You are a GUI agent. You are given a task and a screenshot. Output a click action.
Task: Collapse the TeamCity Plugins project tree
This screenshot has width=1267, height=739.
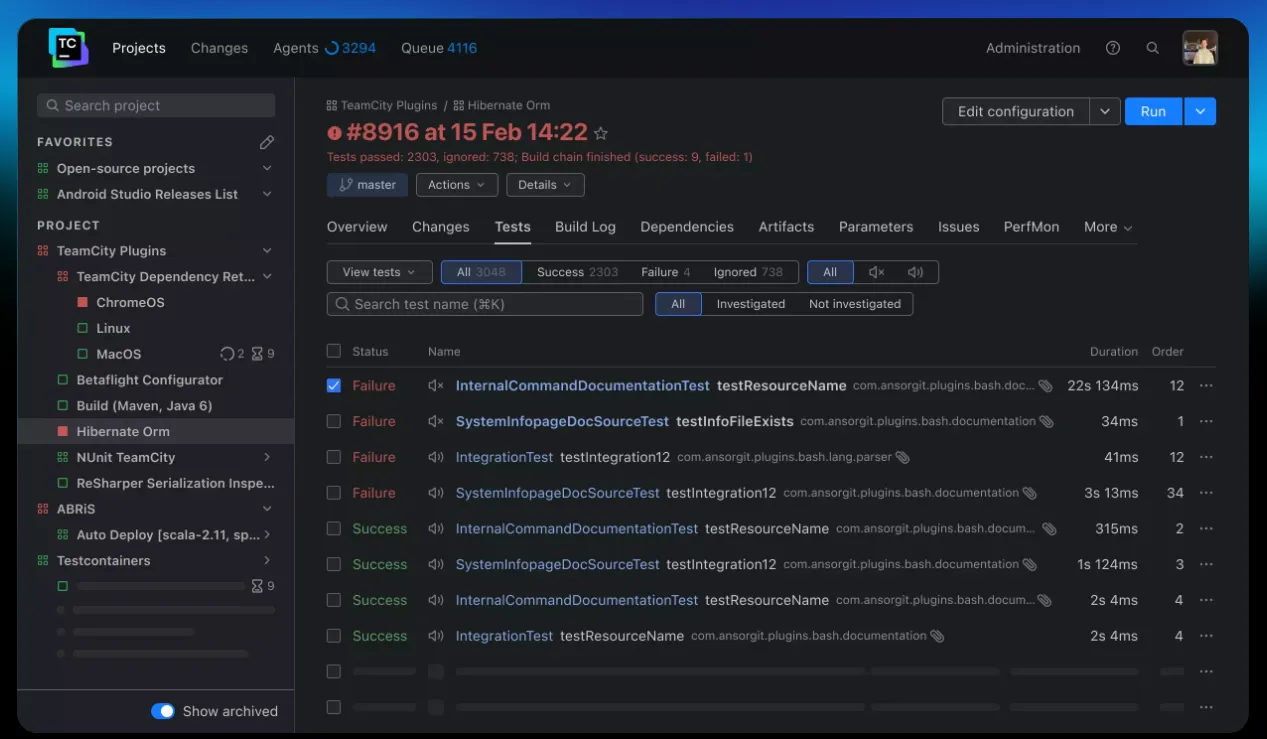(x=267, y=251)
